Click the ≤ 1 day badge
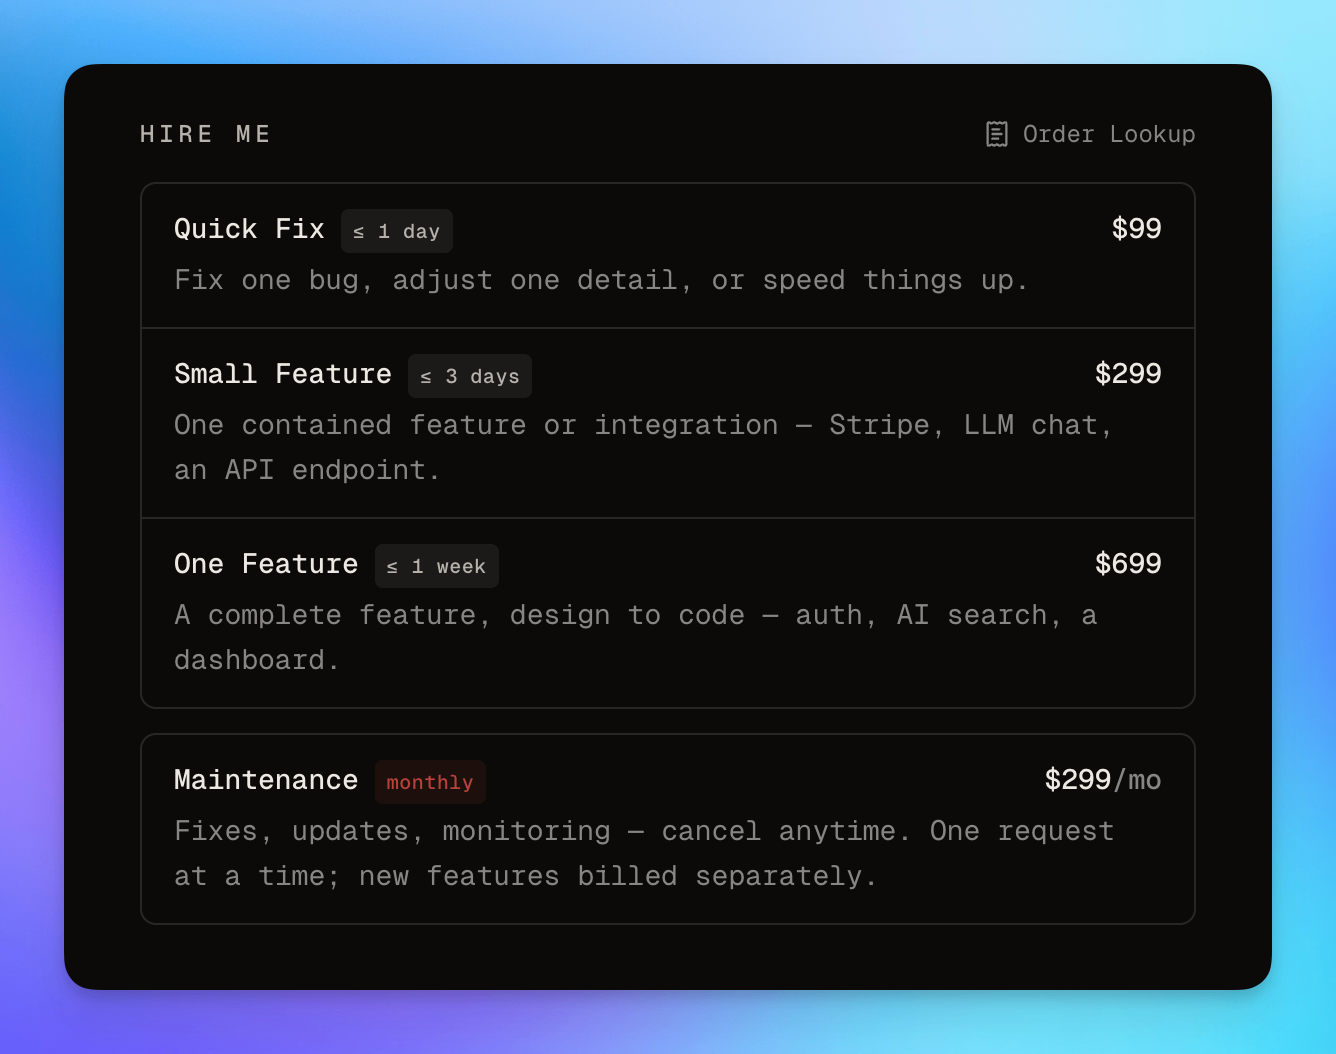The height and width of the screenshot is (1054, 1336). click(397, 231)
